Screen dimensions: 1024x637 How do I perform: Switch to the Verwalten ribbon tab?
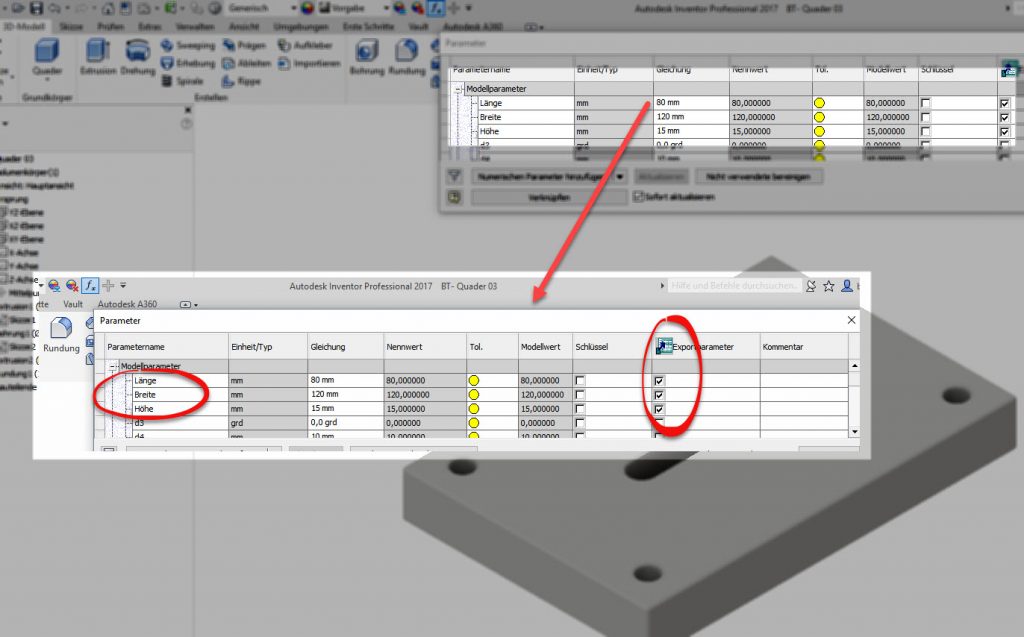(x=195, y=26)
